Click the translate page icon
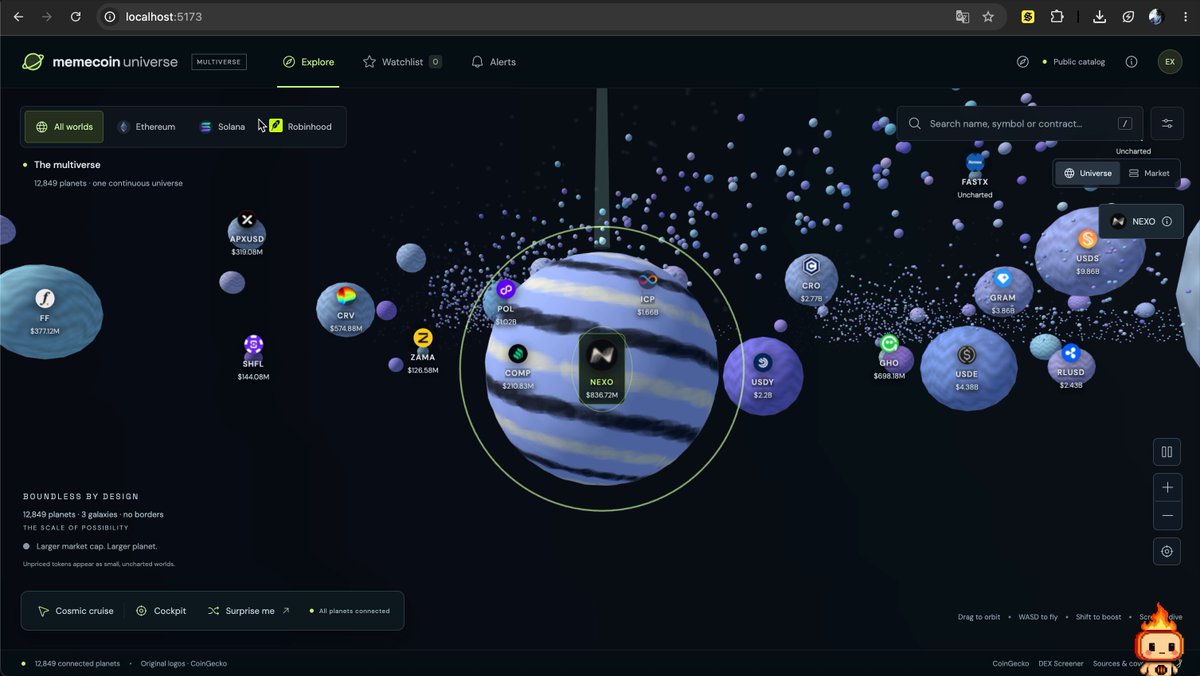 pos(962,17)
